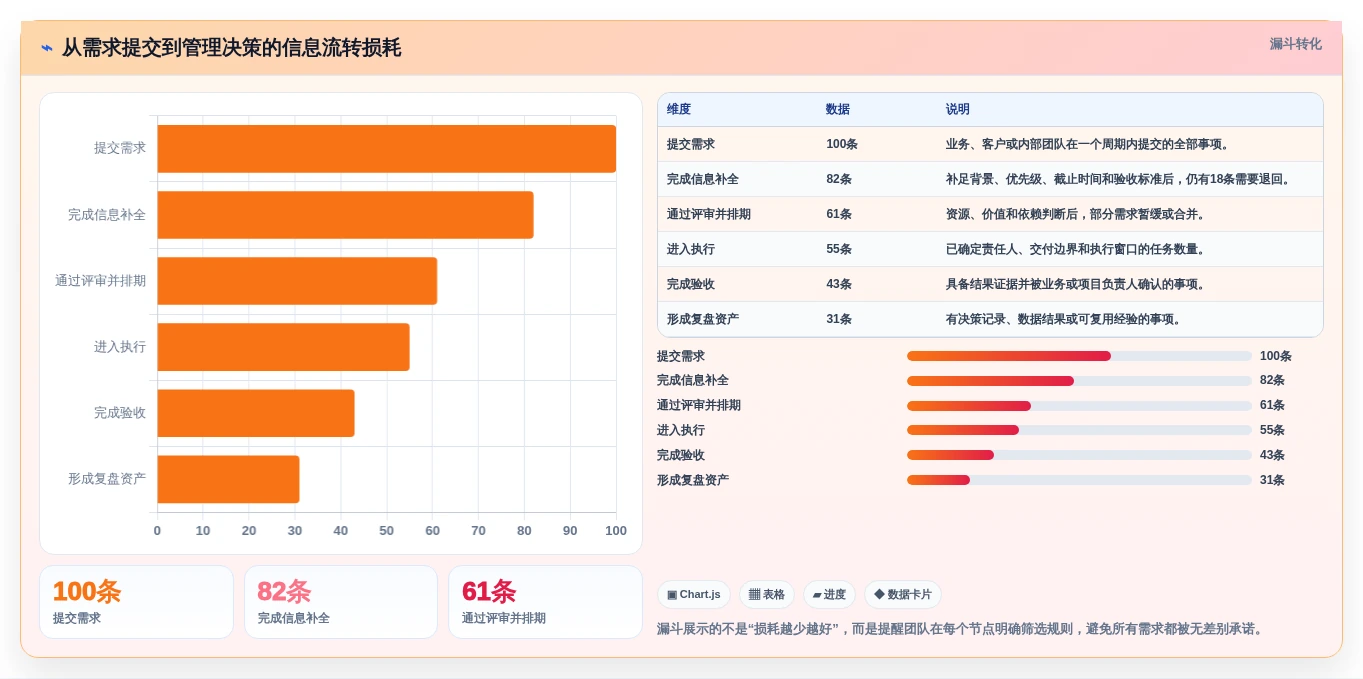
Task: Click the 43条 value in the table
Action: pyautogui.click(x=839, y=284)
